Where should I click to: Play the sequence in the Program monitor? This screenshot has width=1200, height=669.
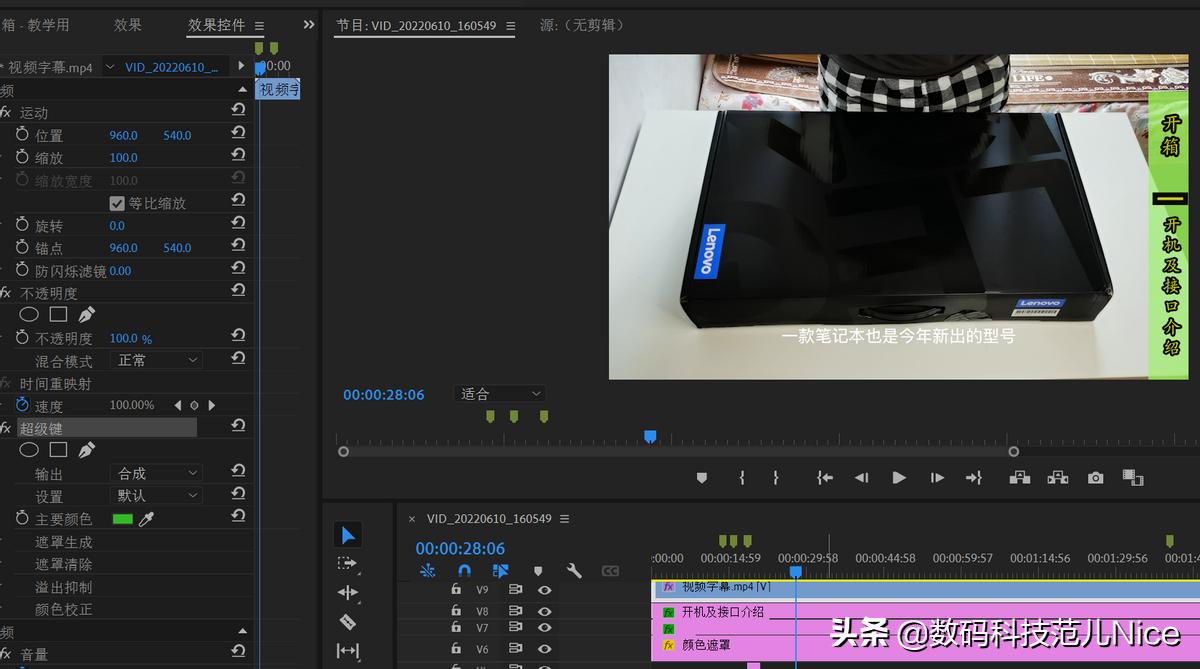tap(898, 477)
